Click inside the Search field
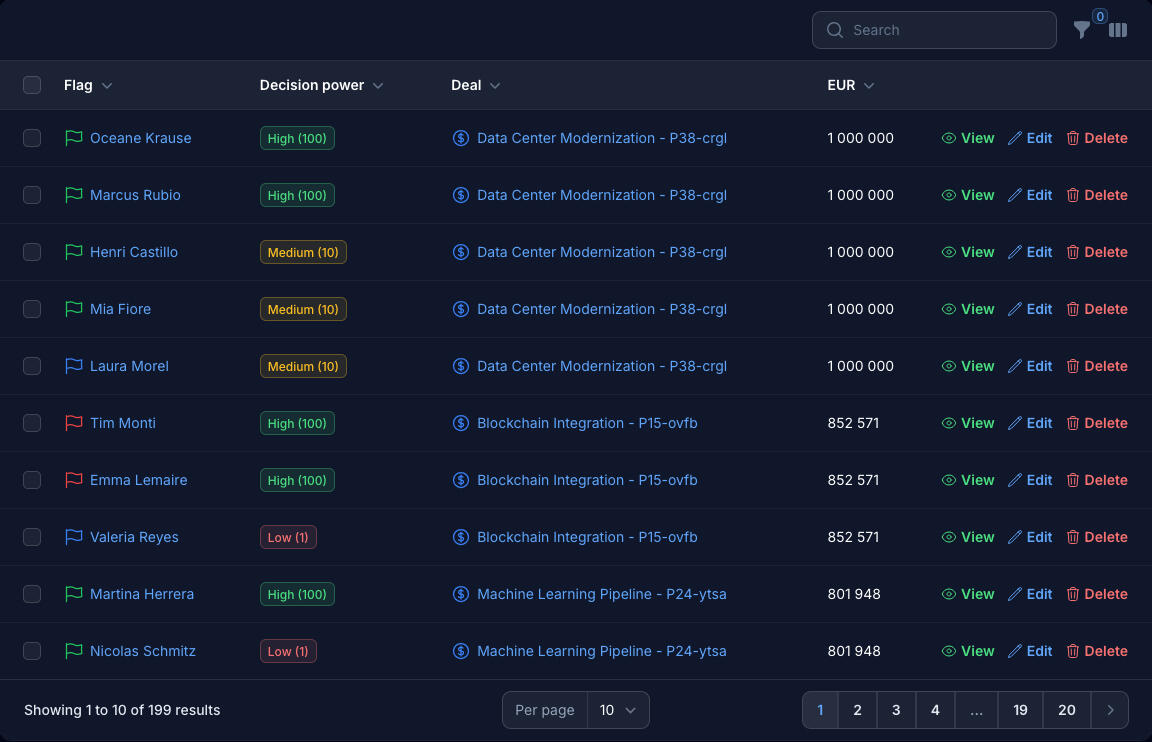 pos(934,30)
